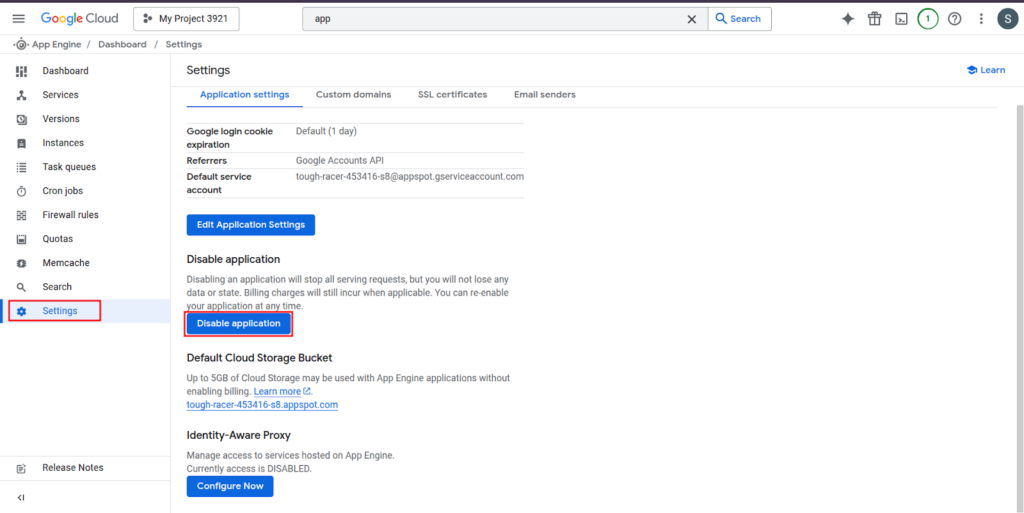Click Edit Application Settings button
The height and width of the screenshot is (513, 1024).
coord(251,225)
